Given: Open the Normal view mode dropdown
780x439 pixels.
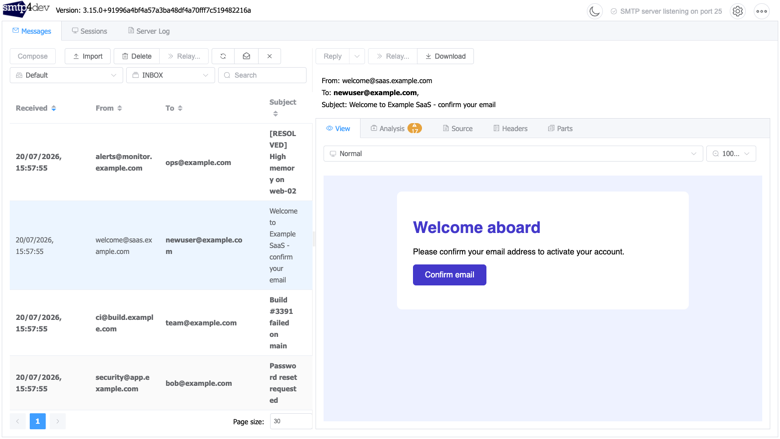Looking at the screenshot, I should click(x=513, y=154).
